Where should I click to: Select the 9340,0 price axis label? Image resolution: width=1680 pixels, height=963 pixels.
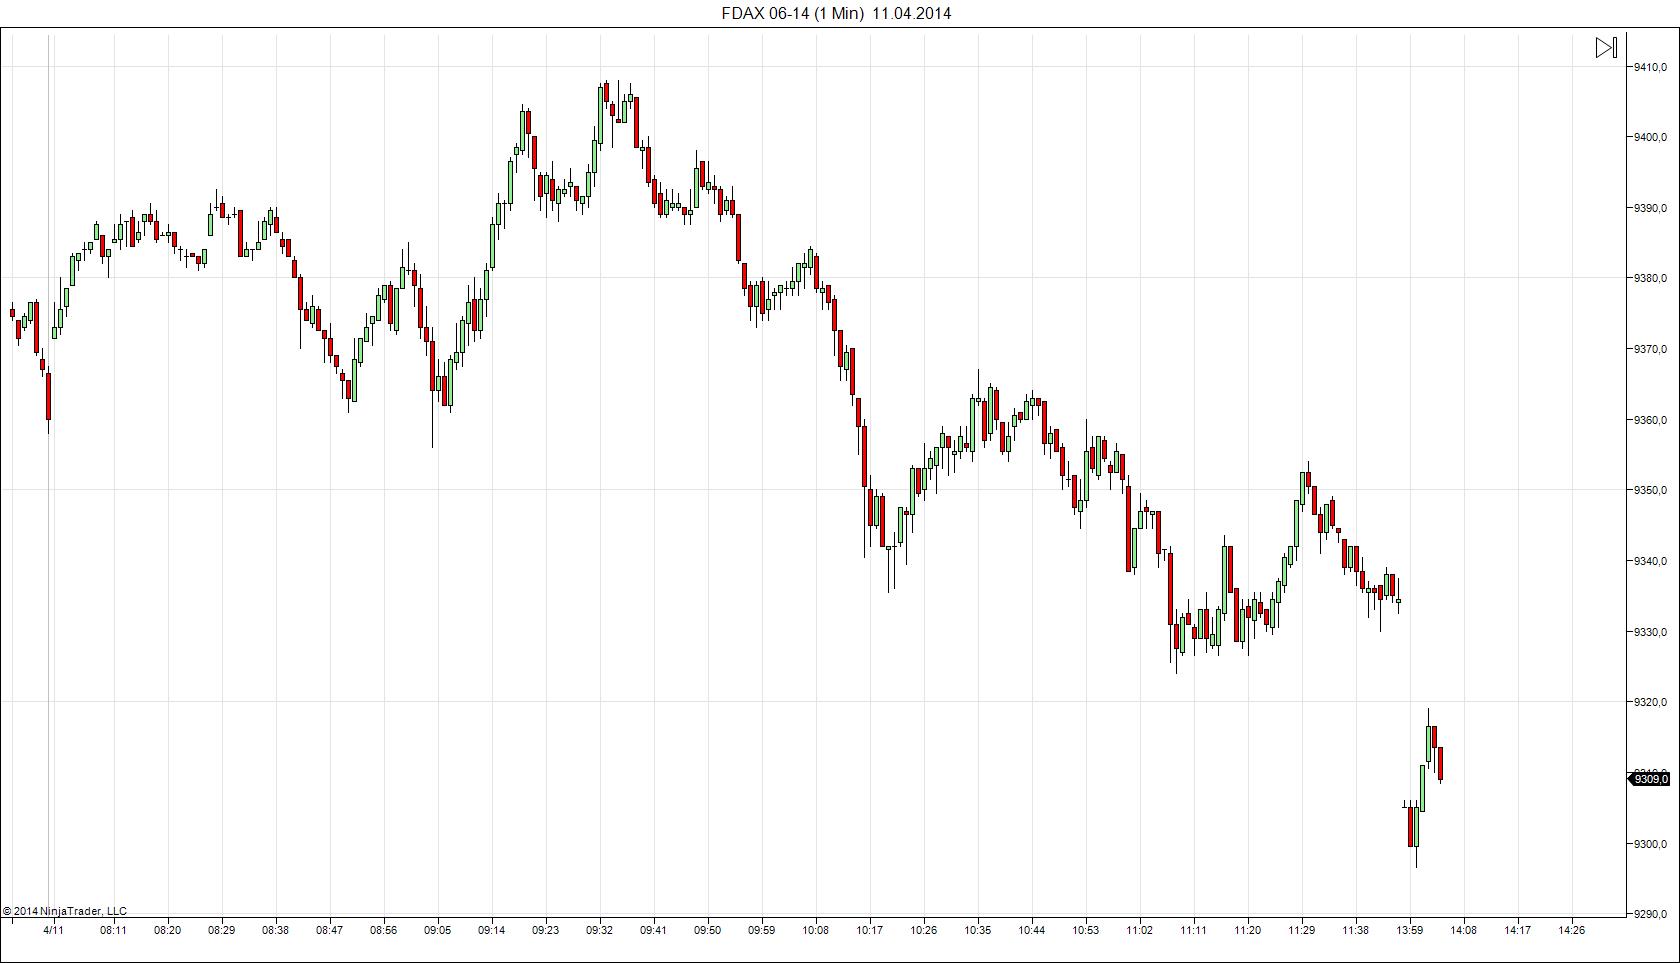pos(1650,561)
